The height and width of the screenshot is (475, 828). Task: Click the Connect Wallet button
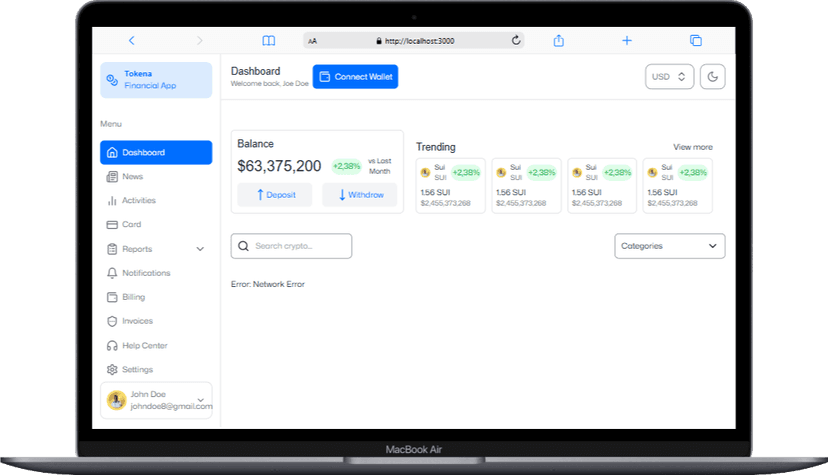coord(355,77)
